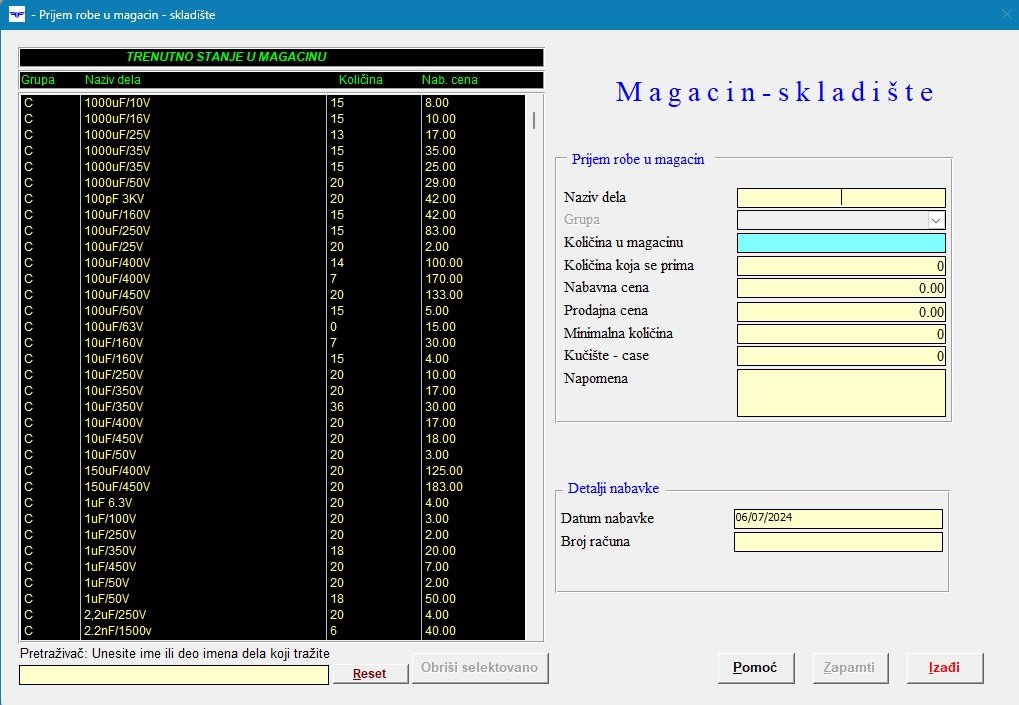
Task: Select the Prodajna cena input box
Action: [x=840, y=312]
